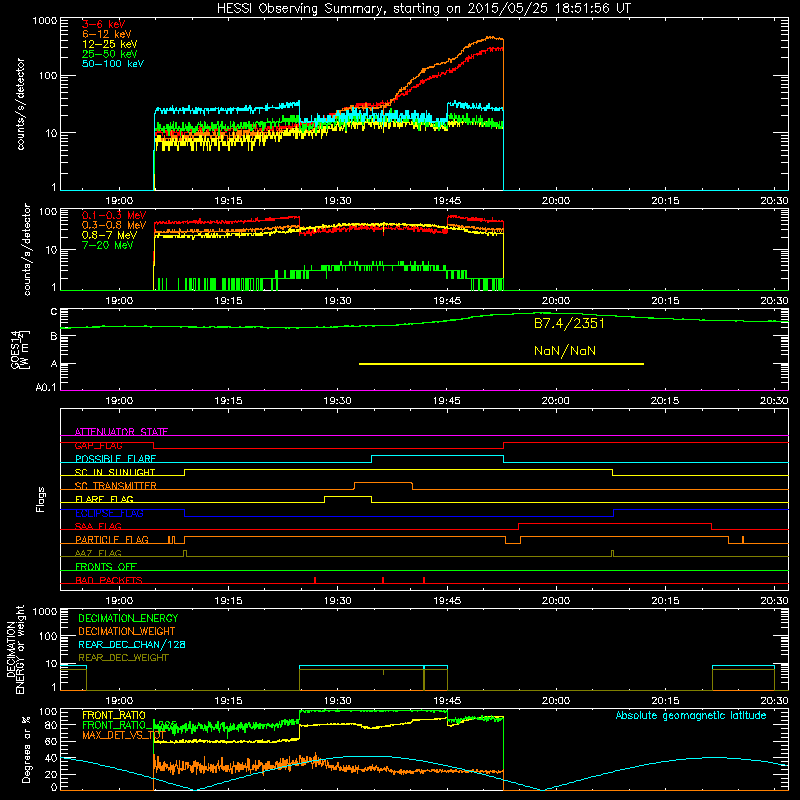Select the BAD_PACKETS flag label
The height and width of the screenshot is (800, 800).
point(109,580)
